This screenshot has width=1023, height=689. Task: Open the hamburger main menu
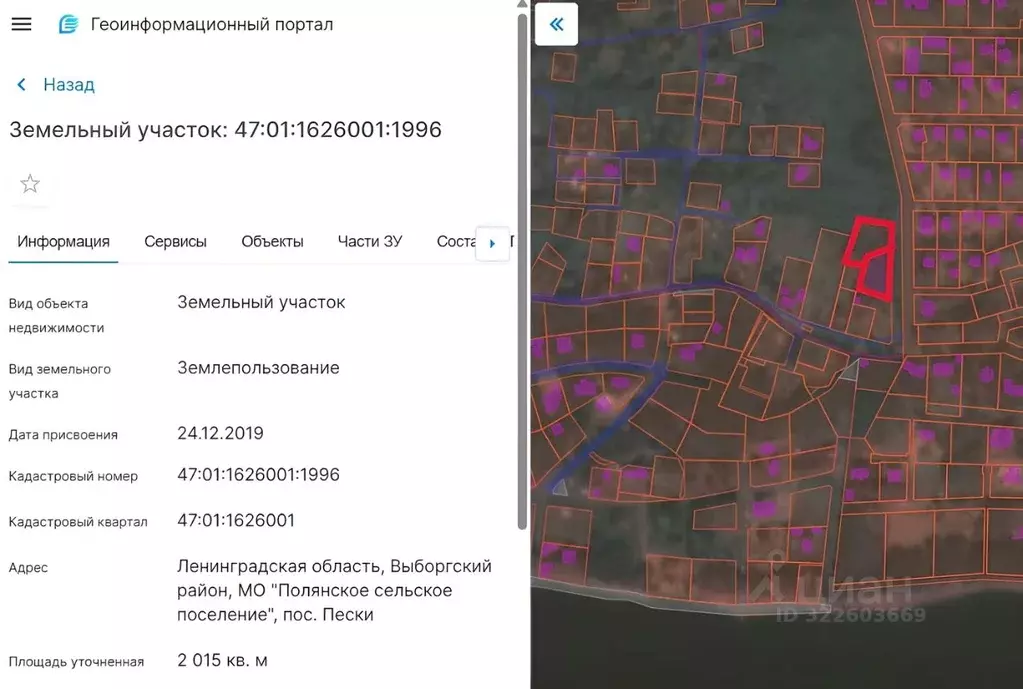[21, 24]
